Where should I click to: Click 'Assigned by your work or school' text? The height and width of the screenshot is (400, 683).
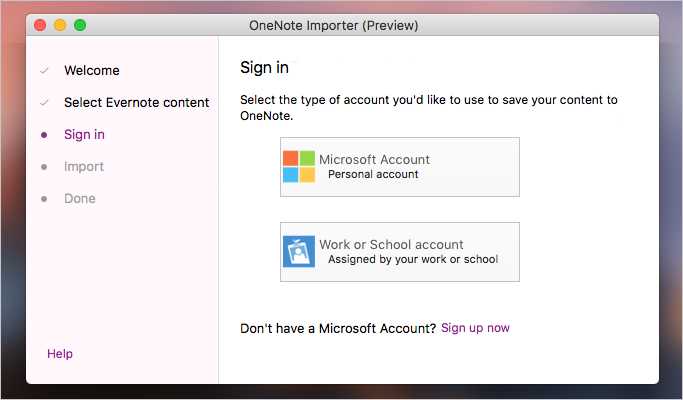[413, 259]
